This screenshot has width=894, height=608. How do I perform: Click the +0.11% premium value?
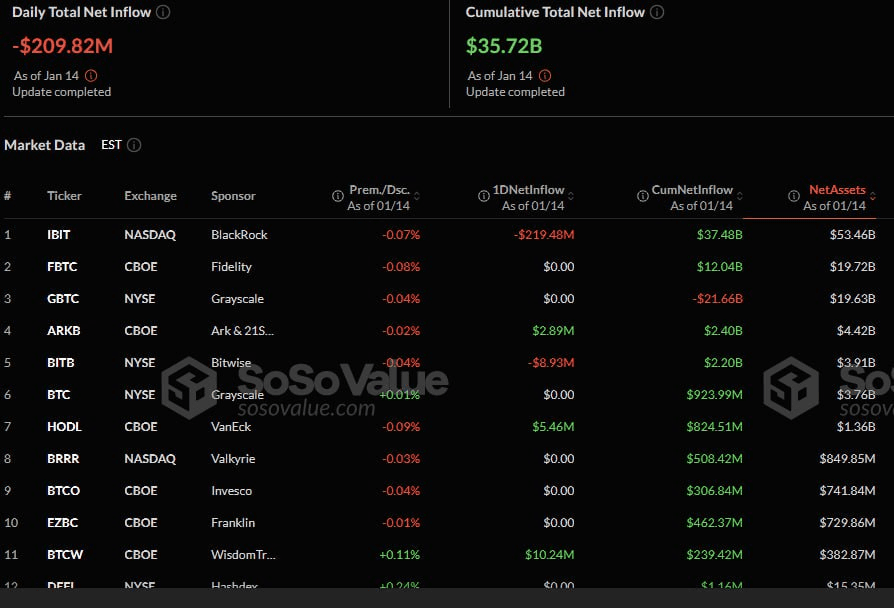(x=400, y=554)
